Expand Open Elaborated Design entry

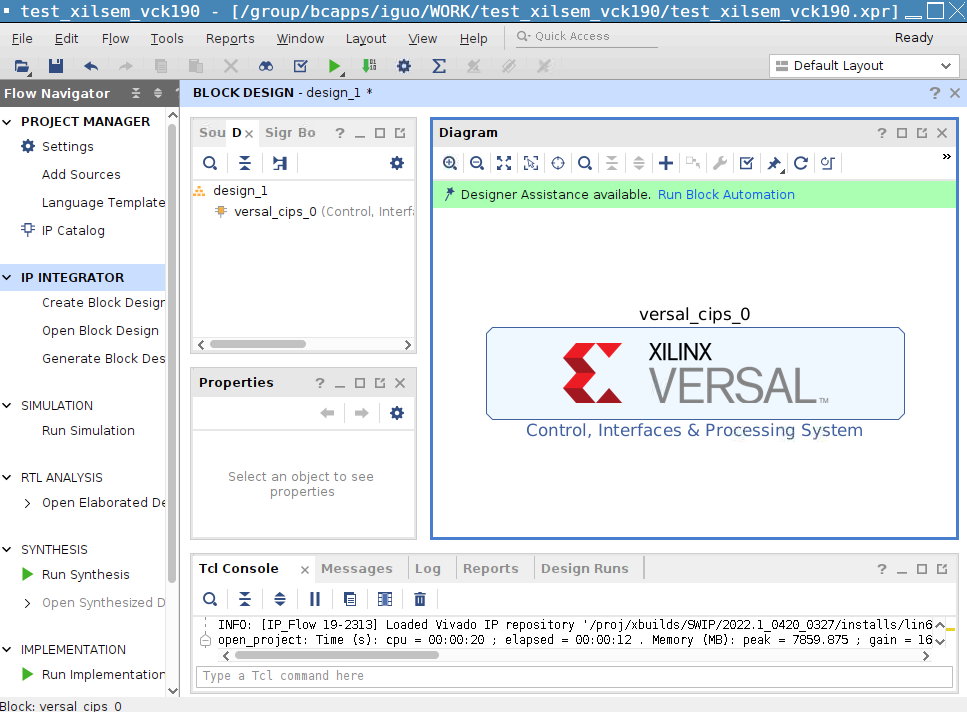coord(27,503)
